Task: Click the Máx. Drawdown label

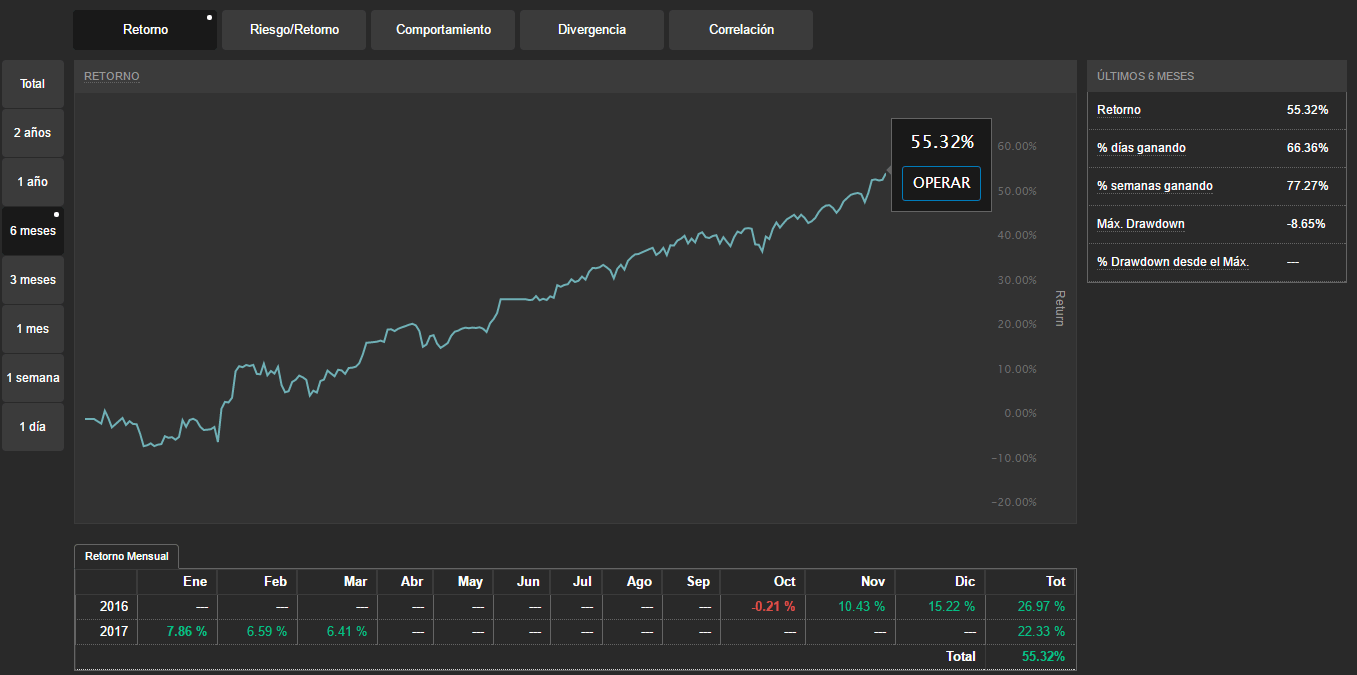Action: pos(1140,224)
